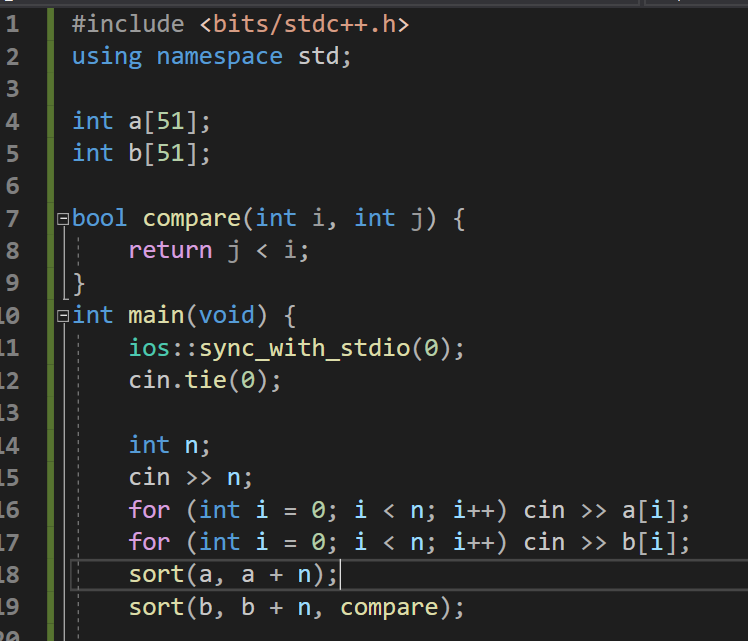Click the closing brace on line 9
The width and height of the screenshot is (748, 641).
coord(79,284)
